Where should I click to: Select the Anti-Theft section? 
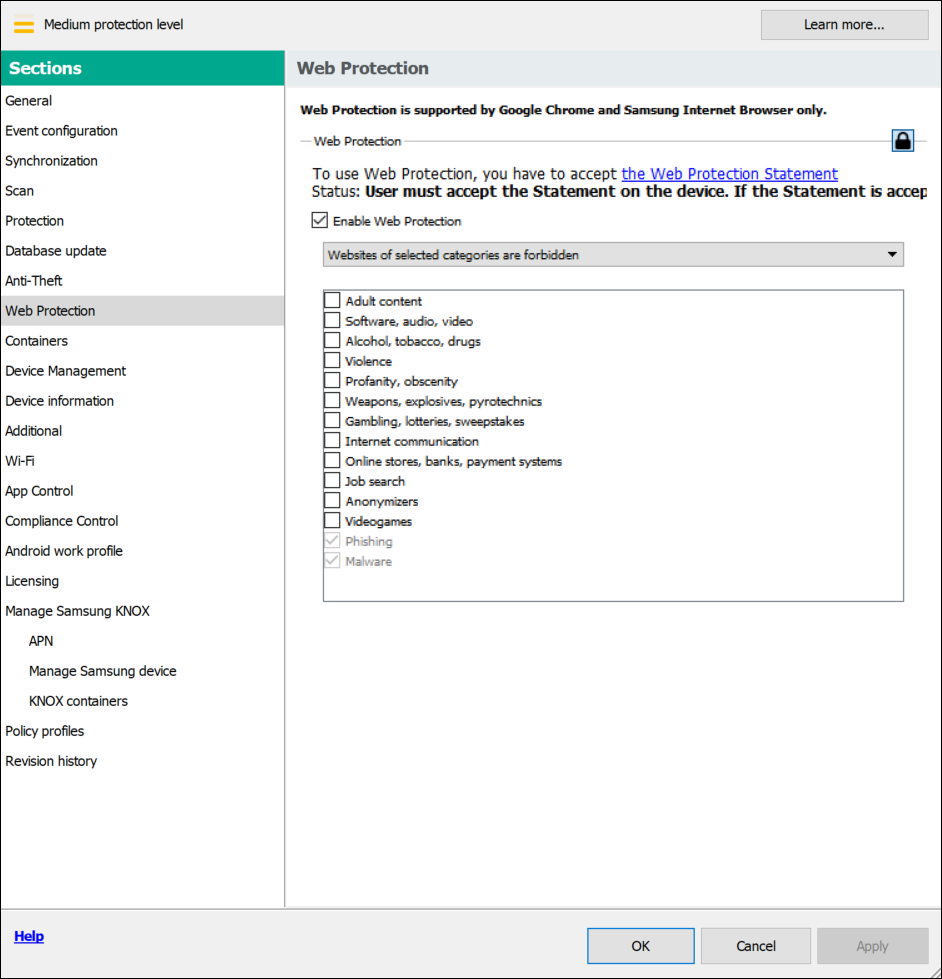(33, 280)
